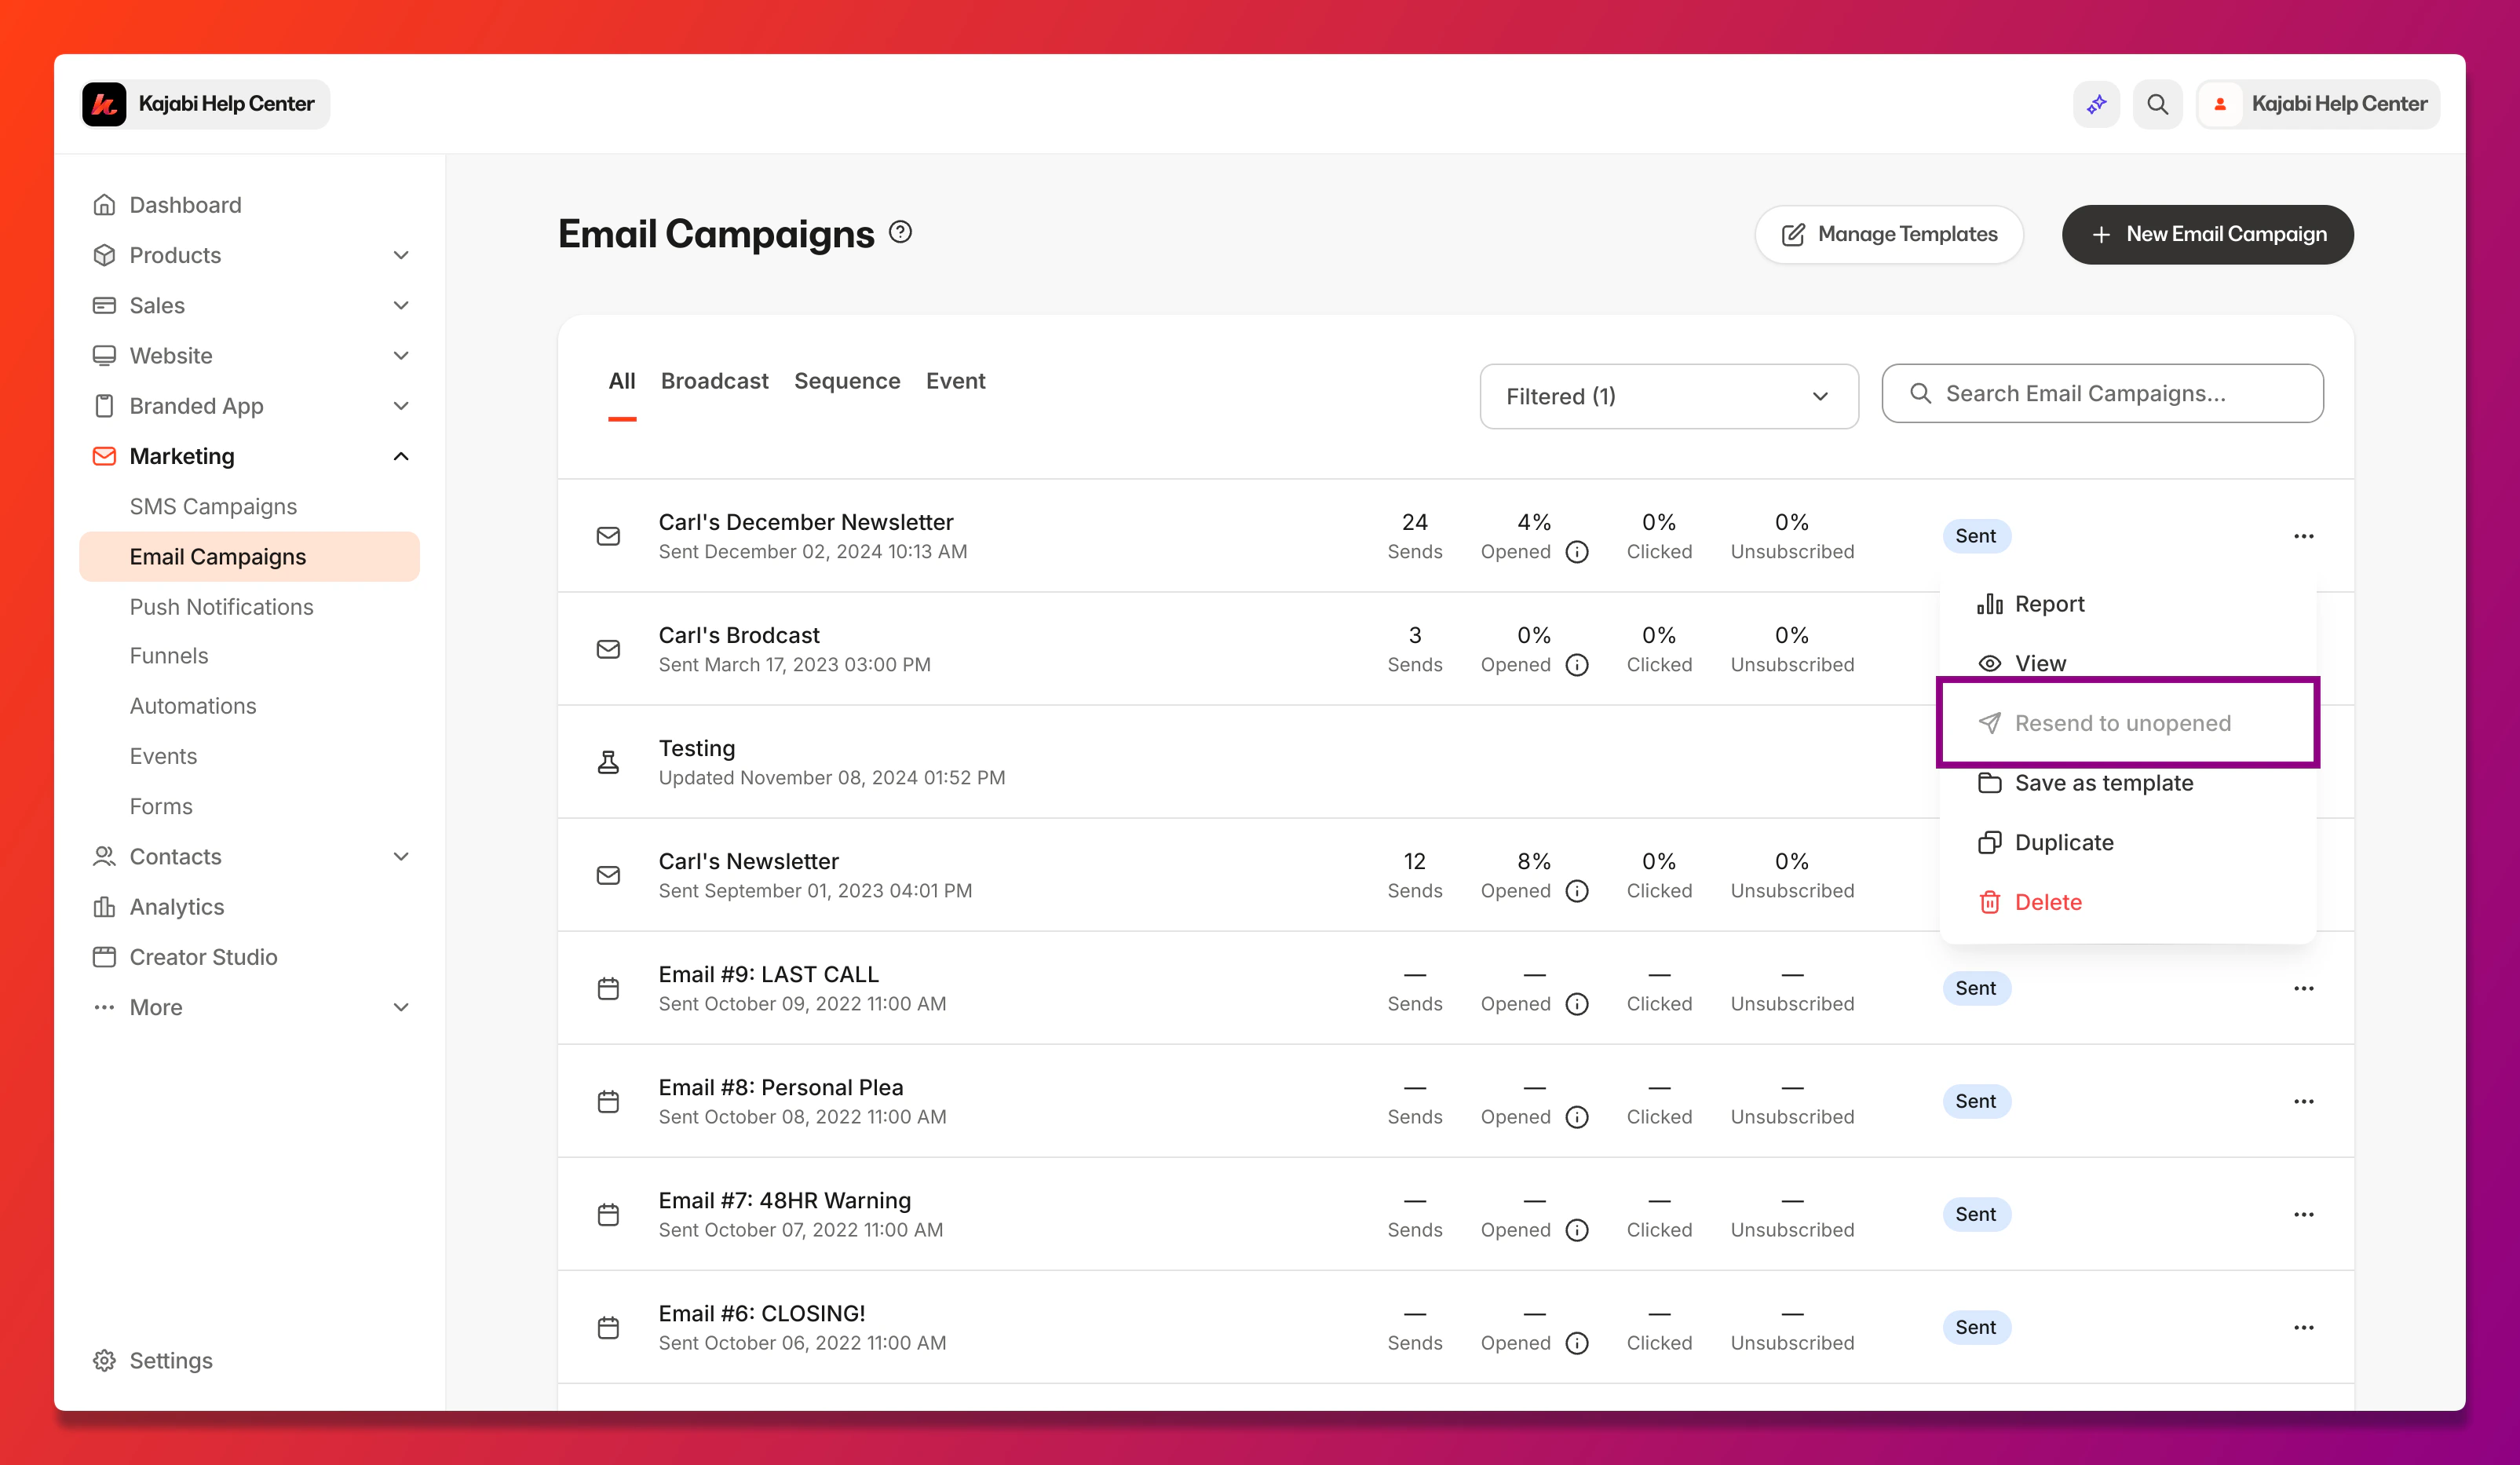The height and width of the screenshot is (1465, 2520).
Task: Switch to the Broadcast tab
Action: coord(714,381)
